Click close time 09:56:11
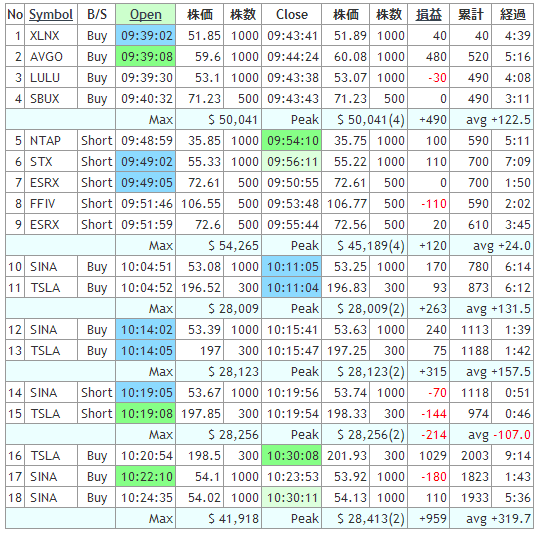The height and width of the screenshot is (534, 538). (292, 161)
